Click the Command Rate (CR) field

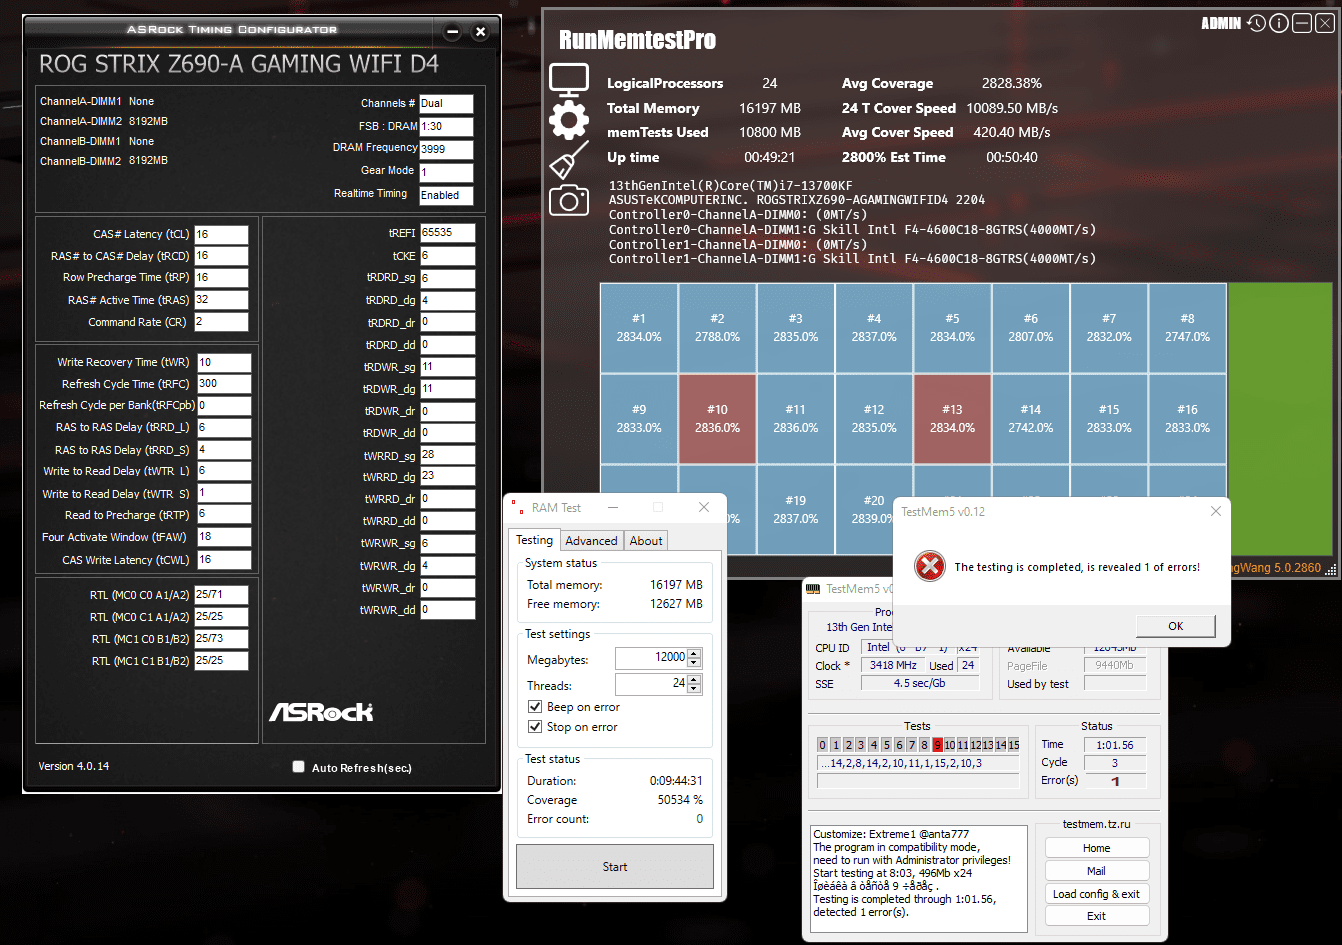[x=221, y=322]
